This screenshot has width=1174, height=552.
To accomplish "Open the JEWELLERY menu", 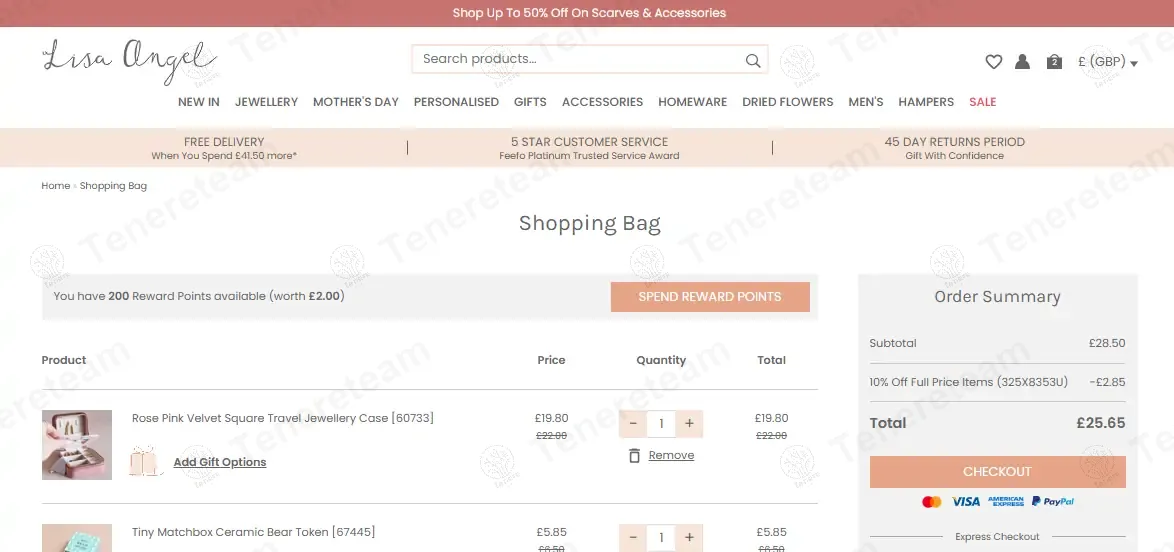I will pos(267,102).
